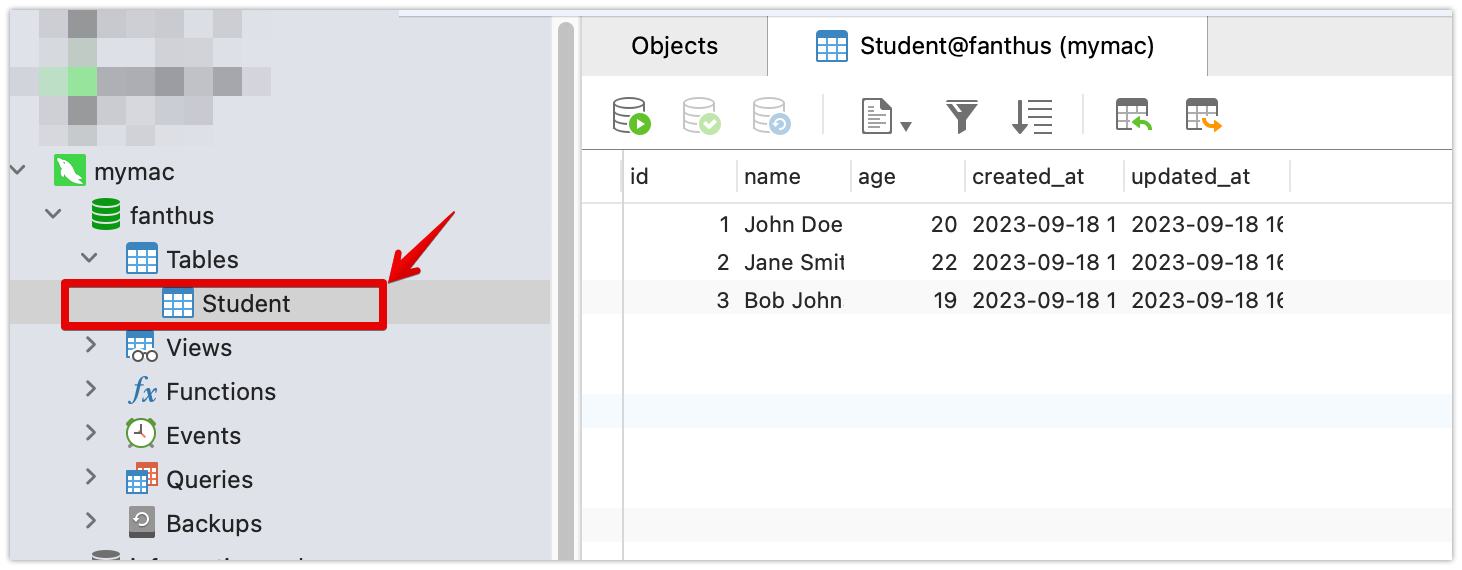Collapse the Tables tree node

pos(90,259)
